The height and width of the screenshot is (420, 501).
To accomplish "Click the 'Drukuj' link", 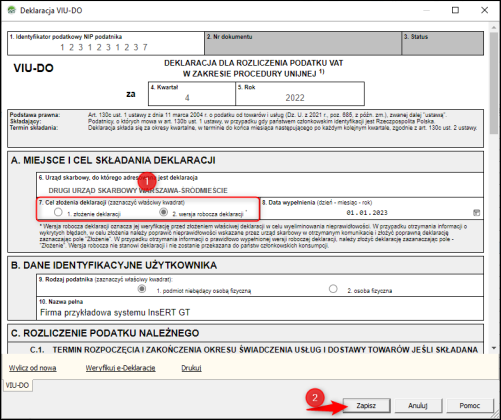I will click(191, 368).
